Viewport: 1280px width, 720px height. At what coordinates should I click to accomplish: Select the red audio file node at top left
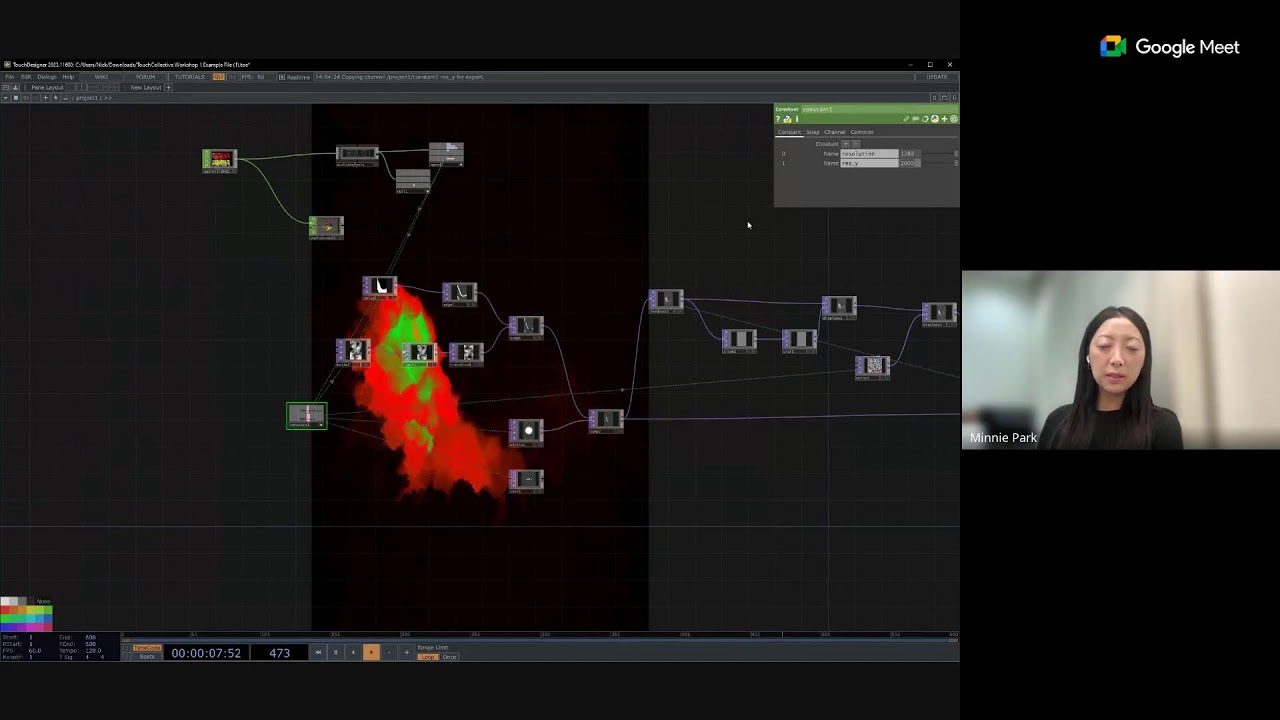click(x=219, y=160)
